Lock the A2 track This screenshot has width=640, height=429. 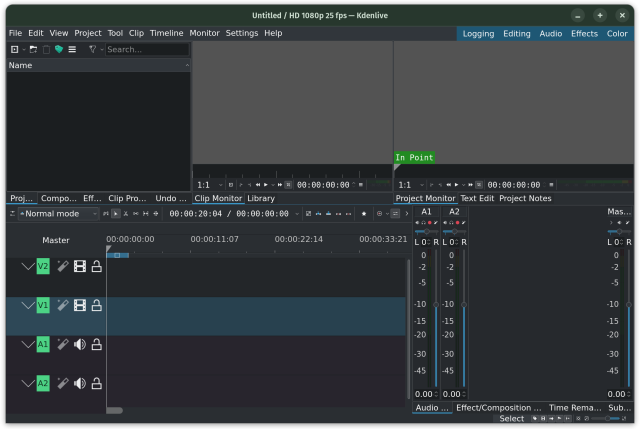[x=97, y=383]
